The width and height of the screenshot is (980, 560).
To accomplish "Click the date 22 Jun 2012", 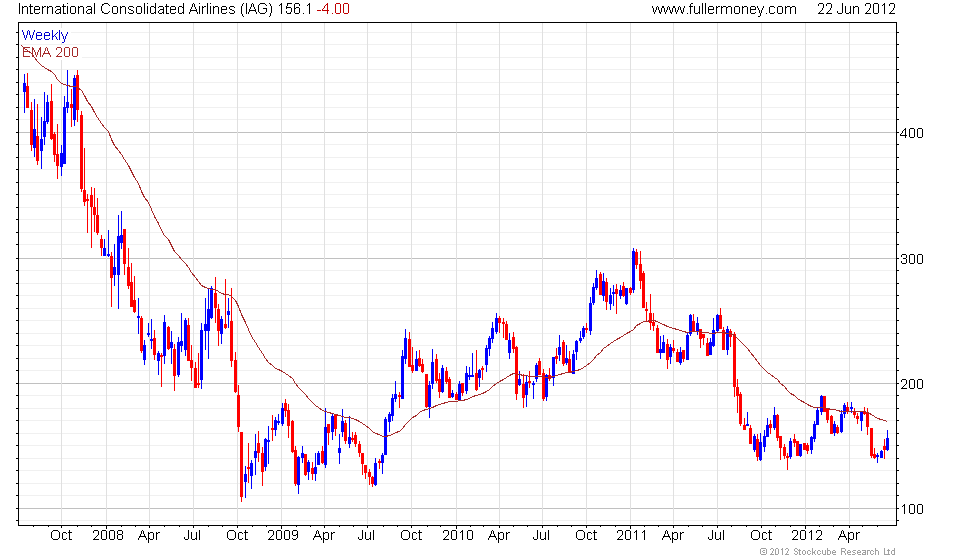I will [x=856, y=9].
